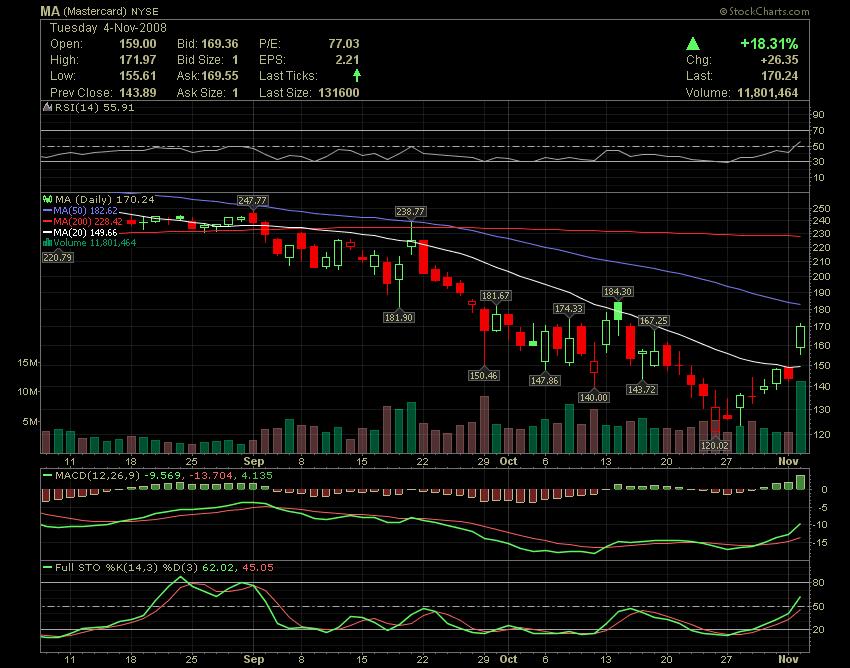Click the white MA(20) legend line swatch
Image resolution: width=850 pixels, height=668 pixels.
coord(47,232)
